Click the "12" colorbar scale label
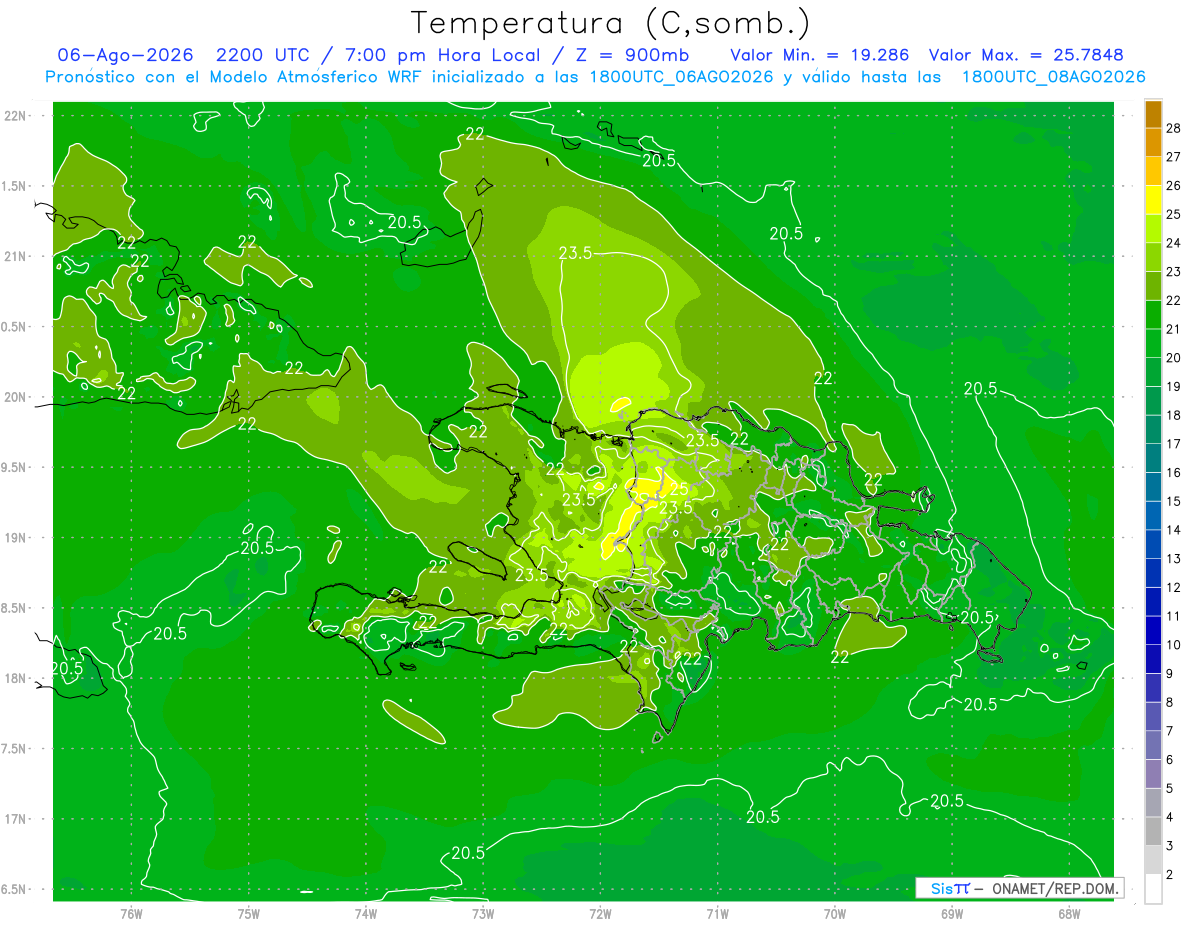This screenshot has width=1200, height=927. point(1174,587)
